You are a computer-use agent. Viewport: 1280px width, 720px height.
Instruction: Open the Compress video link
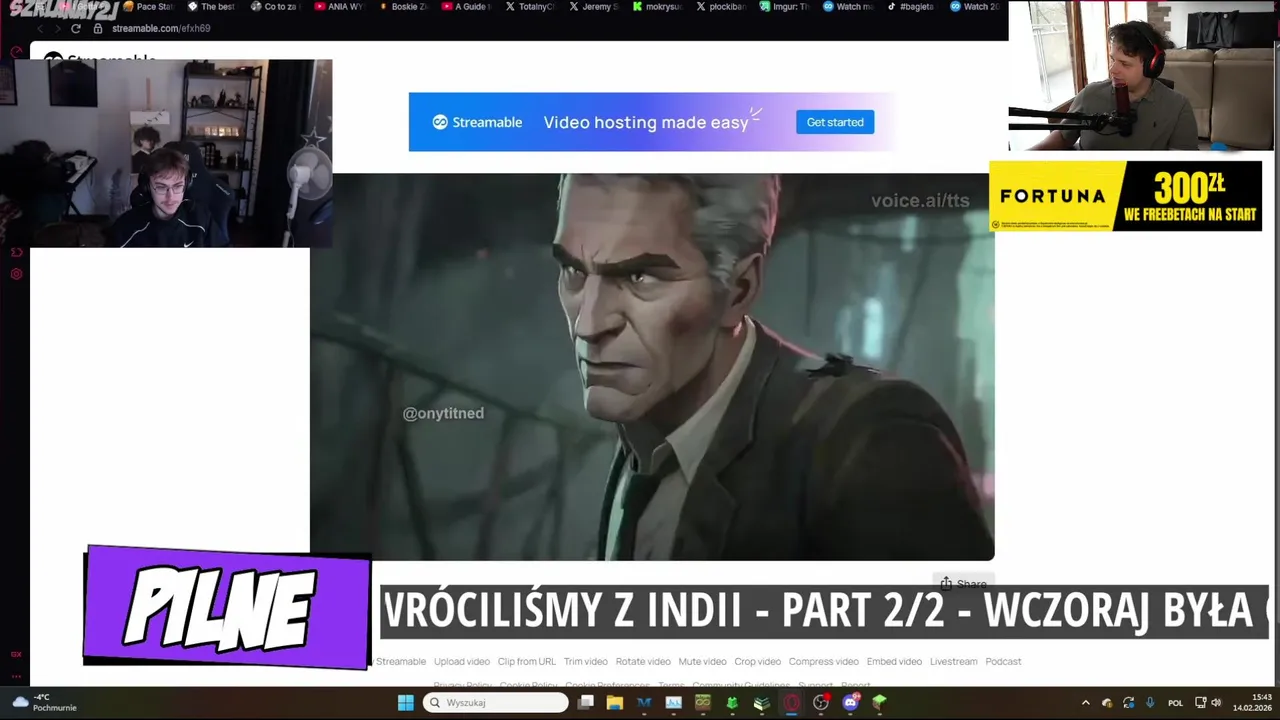click(x=823, y=661)
